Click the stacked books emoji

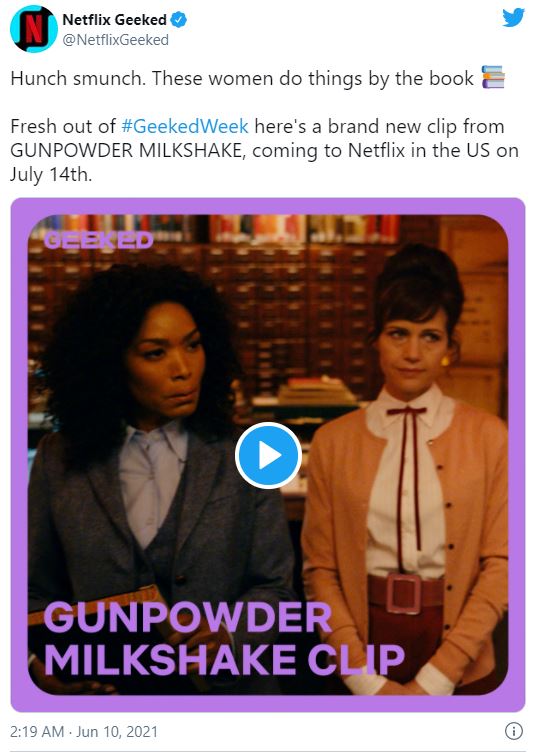pos(493,77)
